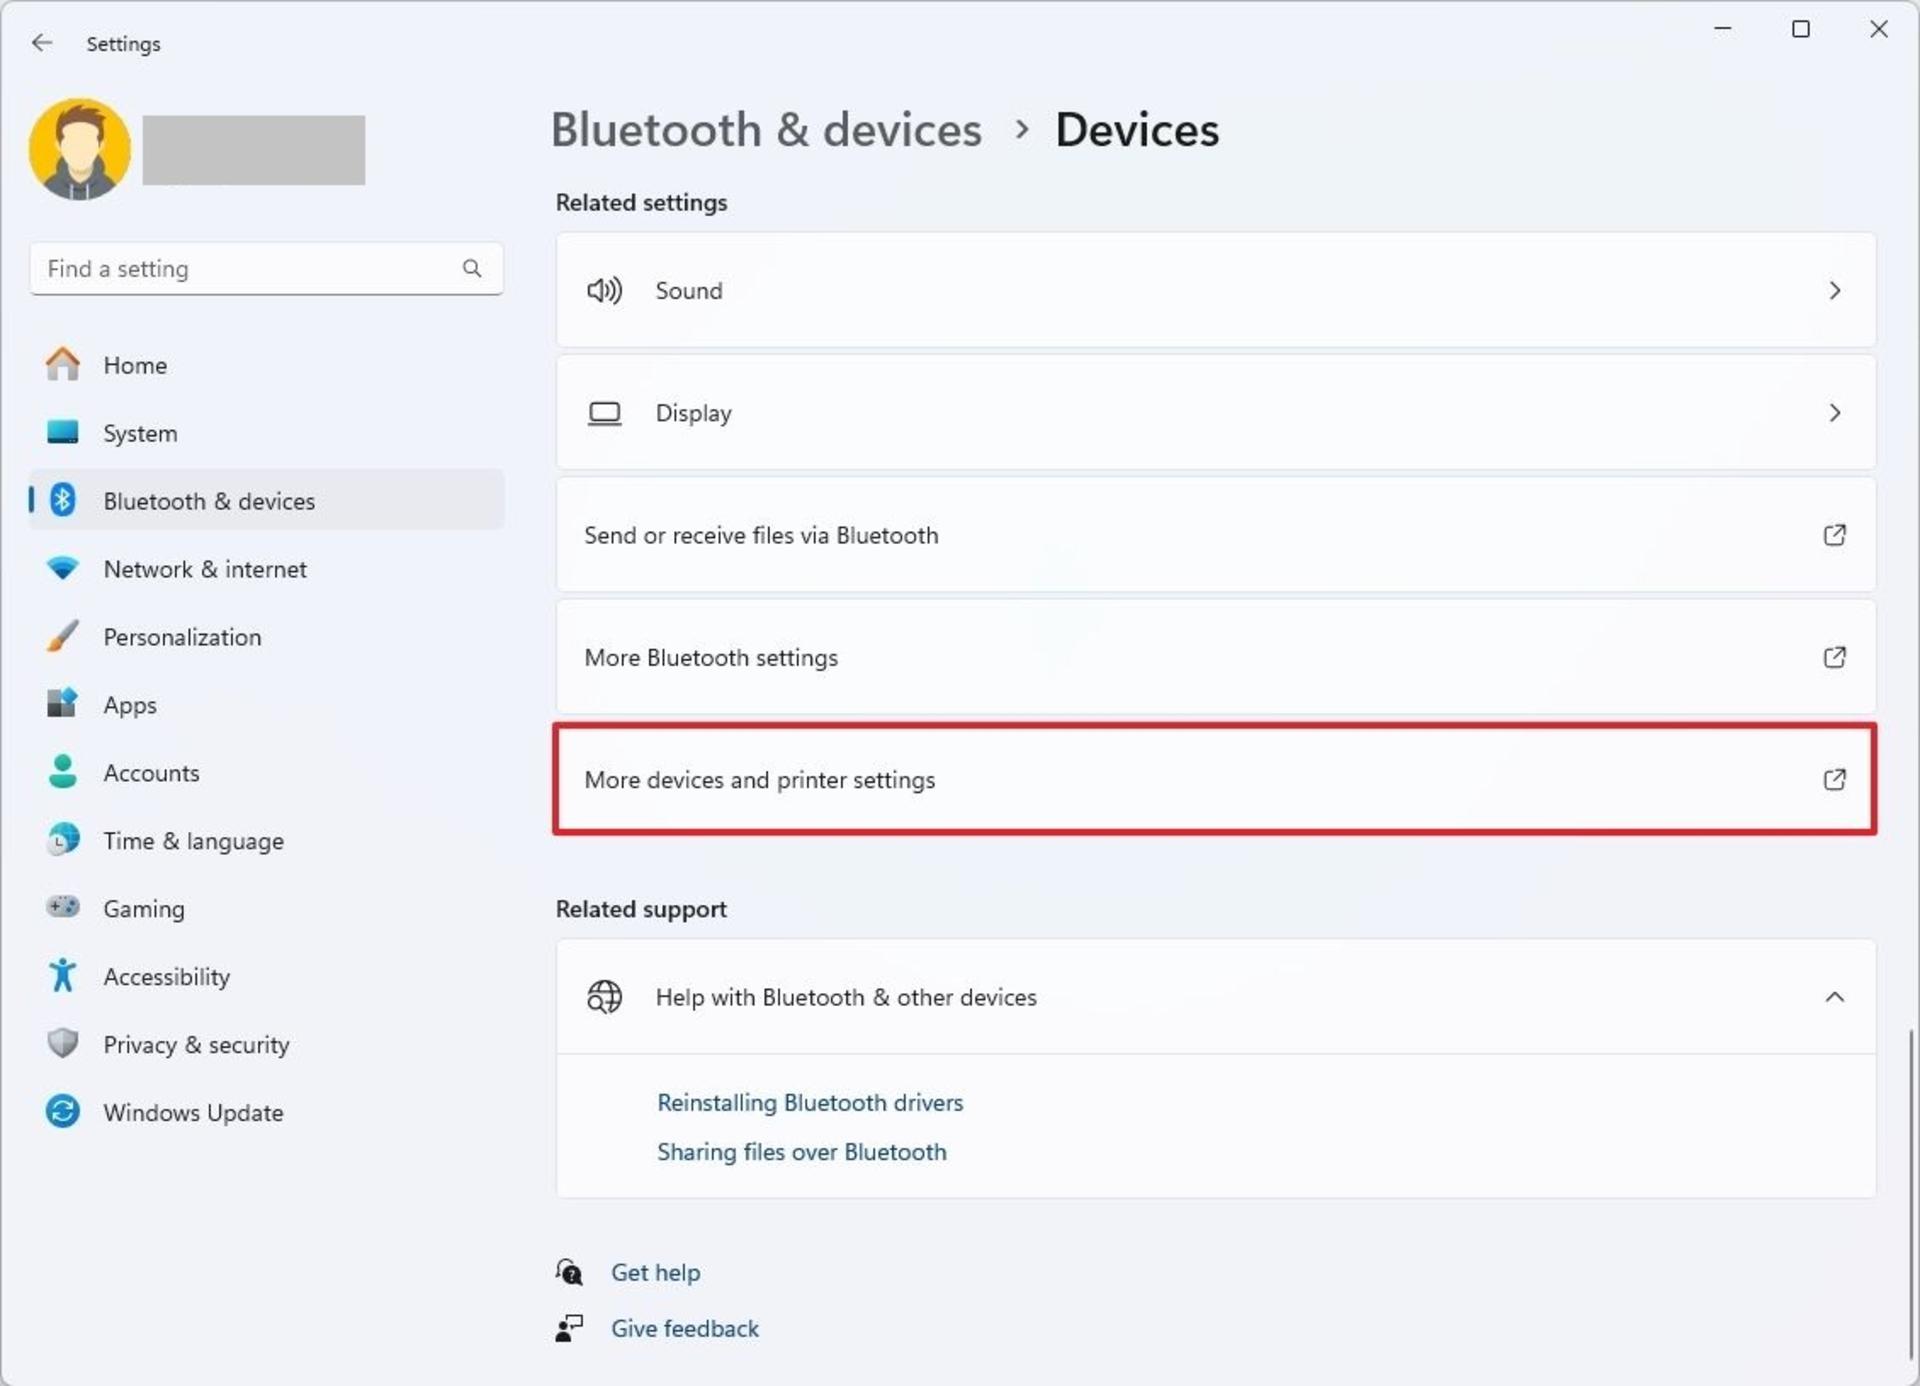The height and width of the screenshot is (1386, 1920).
Task: Open Windows Update page
Action: click(266, 1112)
